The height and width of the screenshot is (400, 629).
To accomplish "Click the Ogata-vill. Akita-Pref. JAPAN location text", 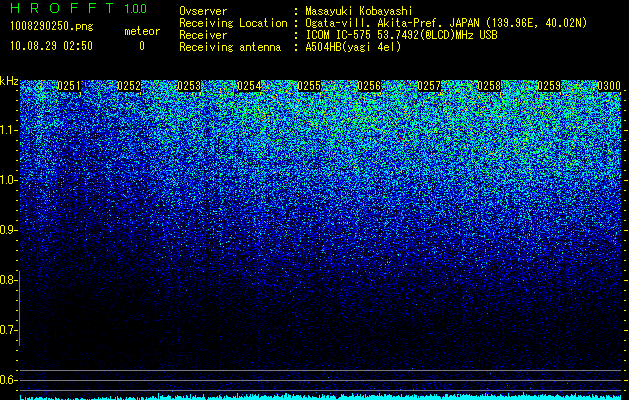I will (x=446, y=23).
